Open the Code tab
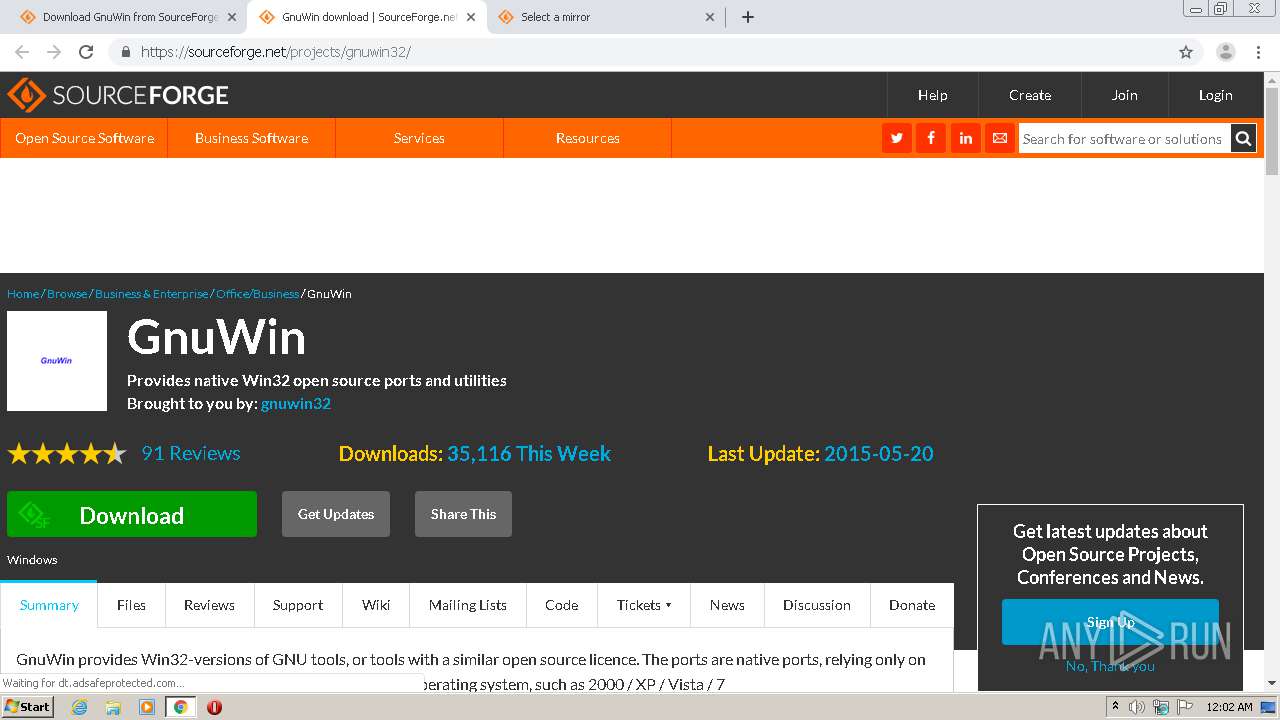This screenshot has width=1280, height=720. (x=561, y=605)
